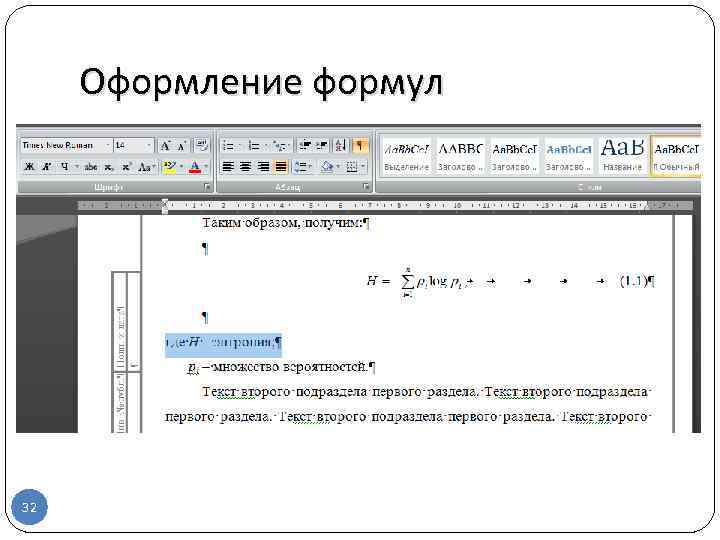Click the Change Case (Aa) icon
The image size is (720, 540).
point(145,167)
